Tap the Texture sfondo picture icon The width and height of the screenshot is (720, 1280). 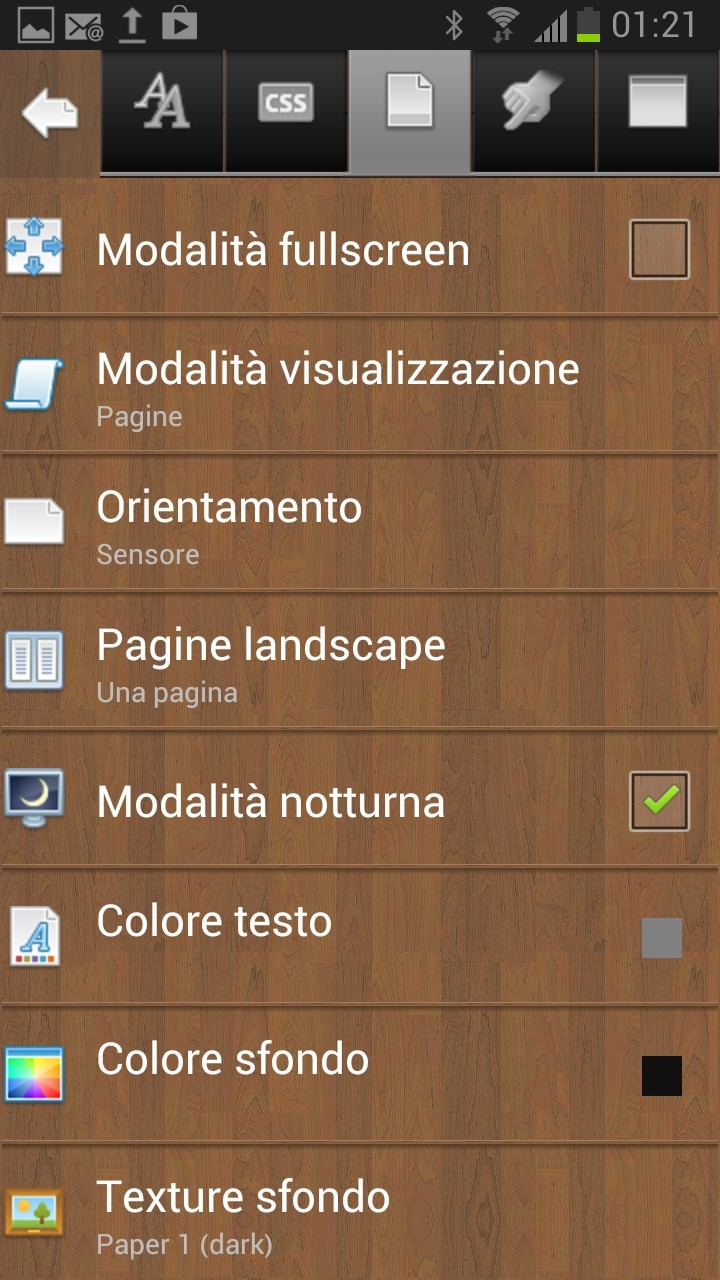[34, 1213]
